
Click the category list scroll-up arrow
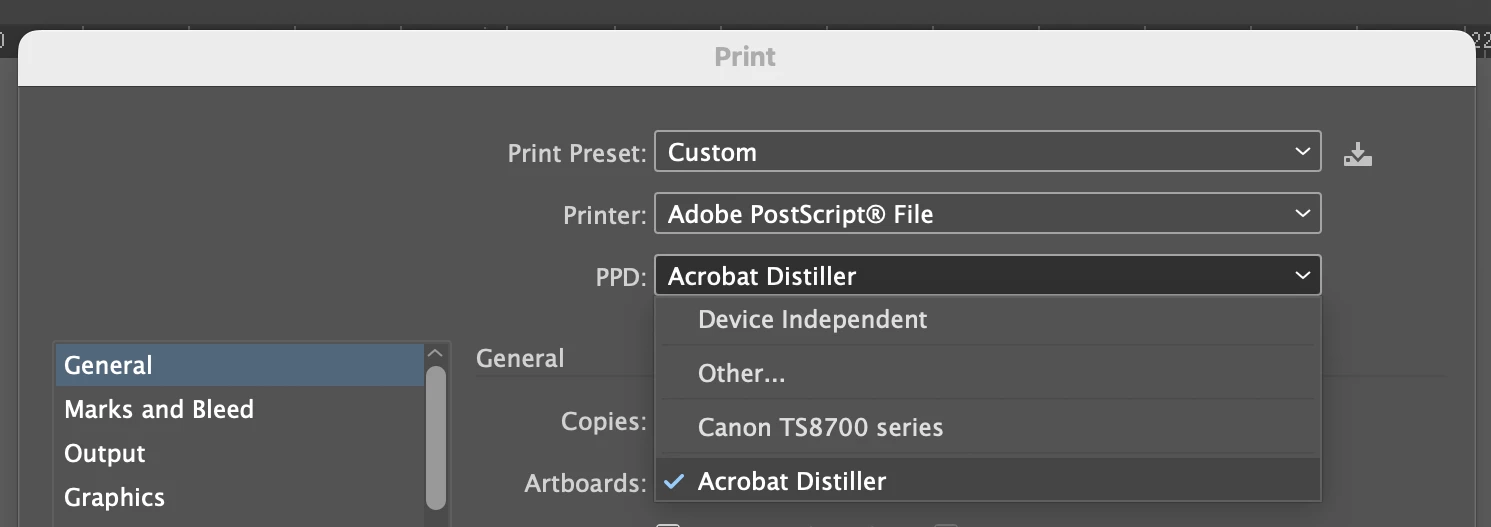click(x=435, y=353)
